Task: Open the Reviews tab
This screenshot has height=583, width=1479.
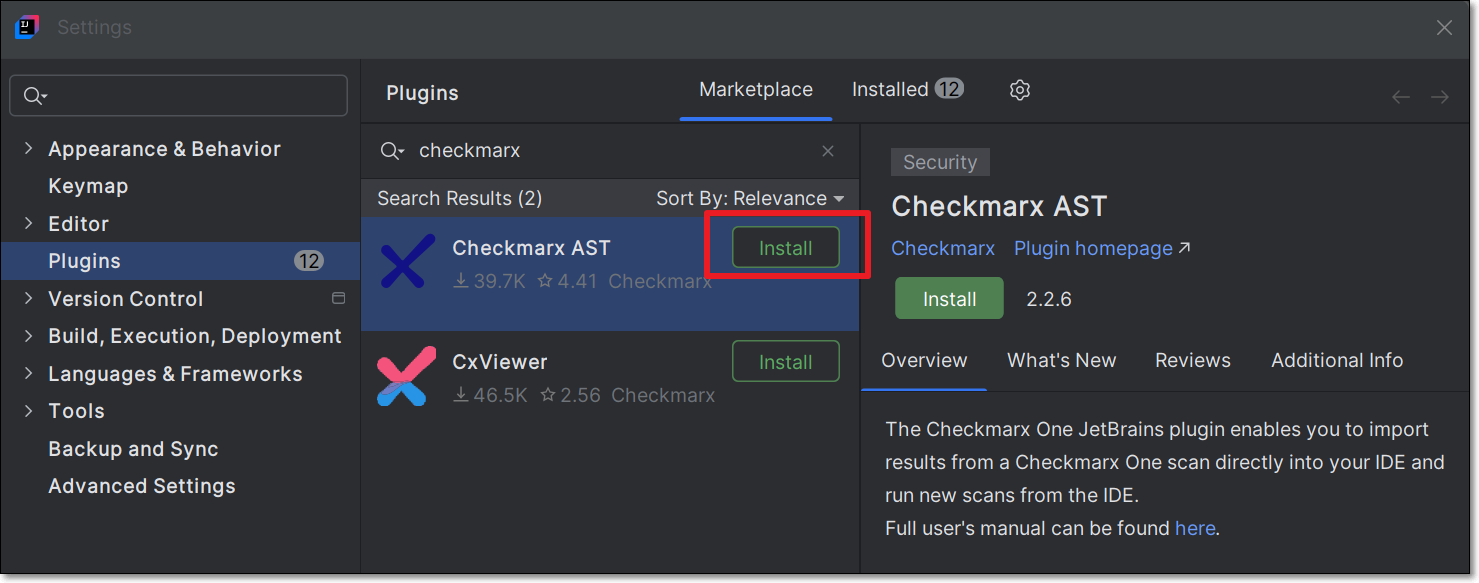Action: pyautogui.click(x=1192, y=361)
